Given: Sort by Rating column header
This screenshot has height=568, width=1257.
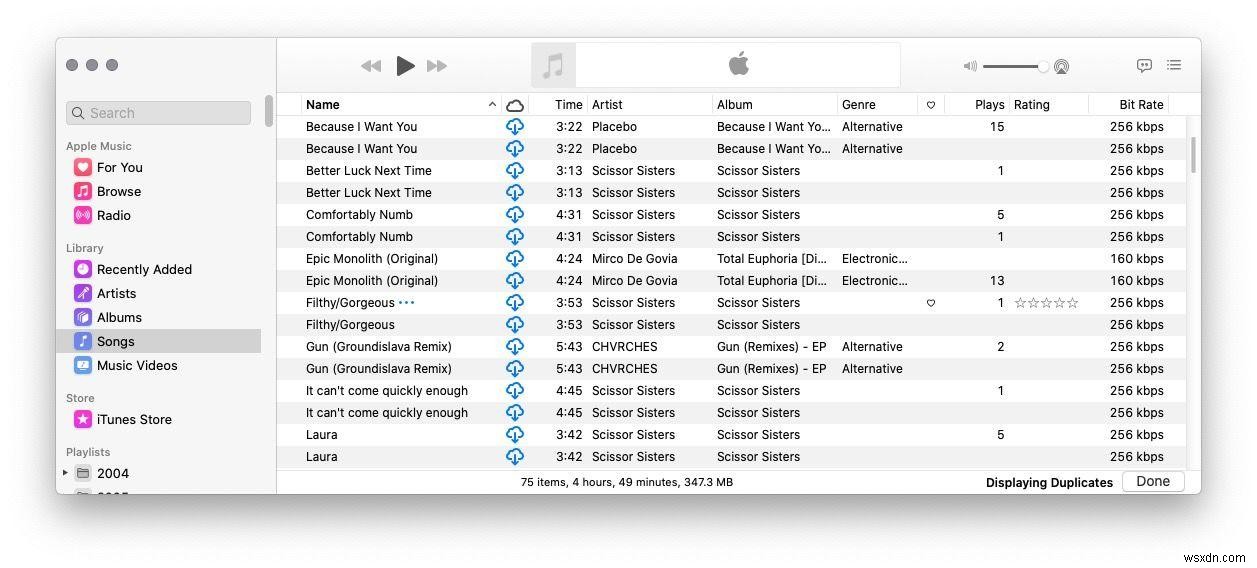Looking at the screenshot, I should pos(1049,104).
